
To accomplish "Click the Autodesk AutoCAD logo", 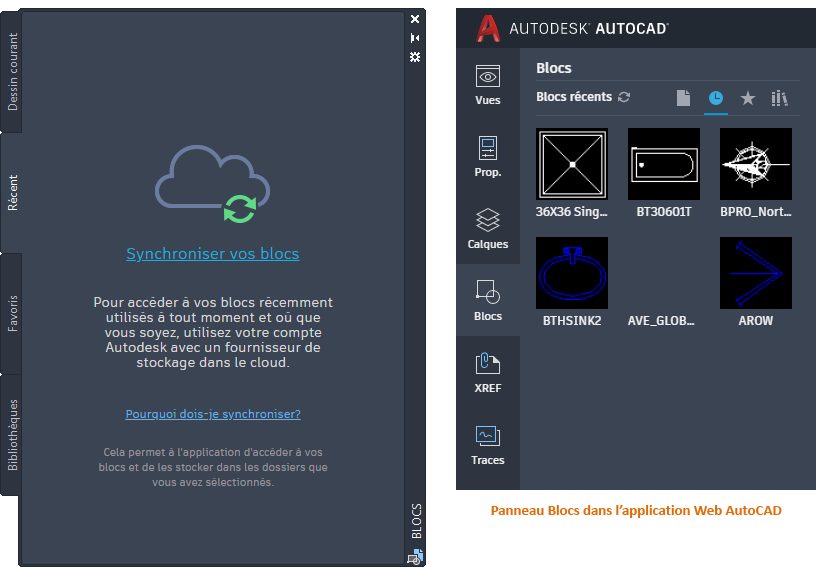I will (572, 28).
